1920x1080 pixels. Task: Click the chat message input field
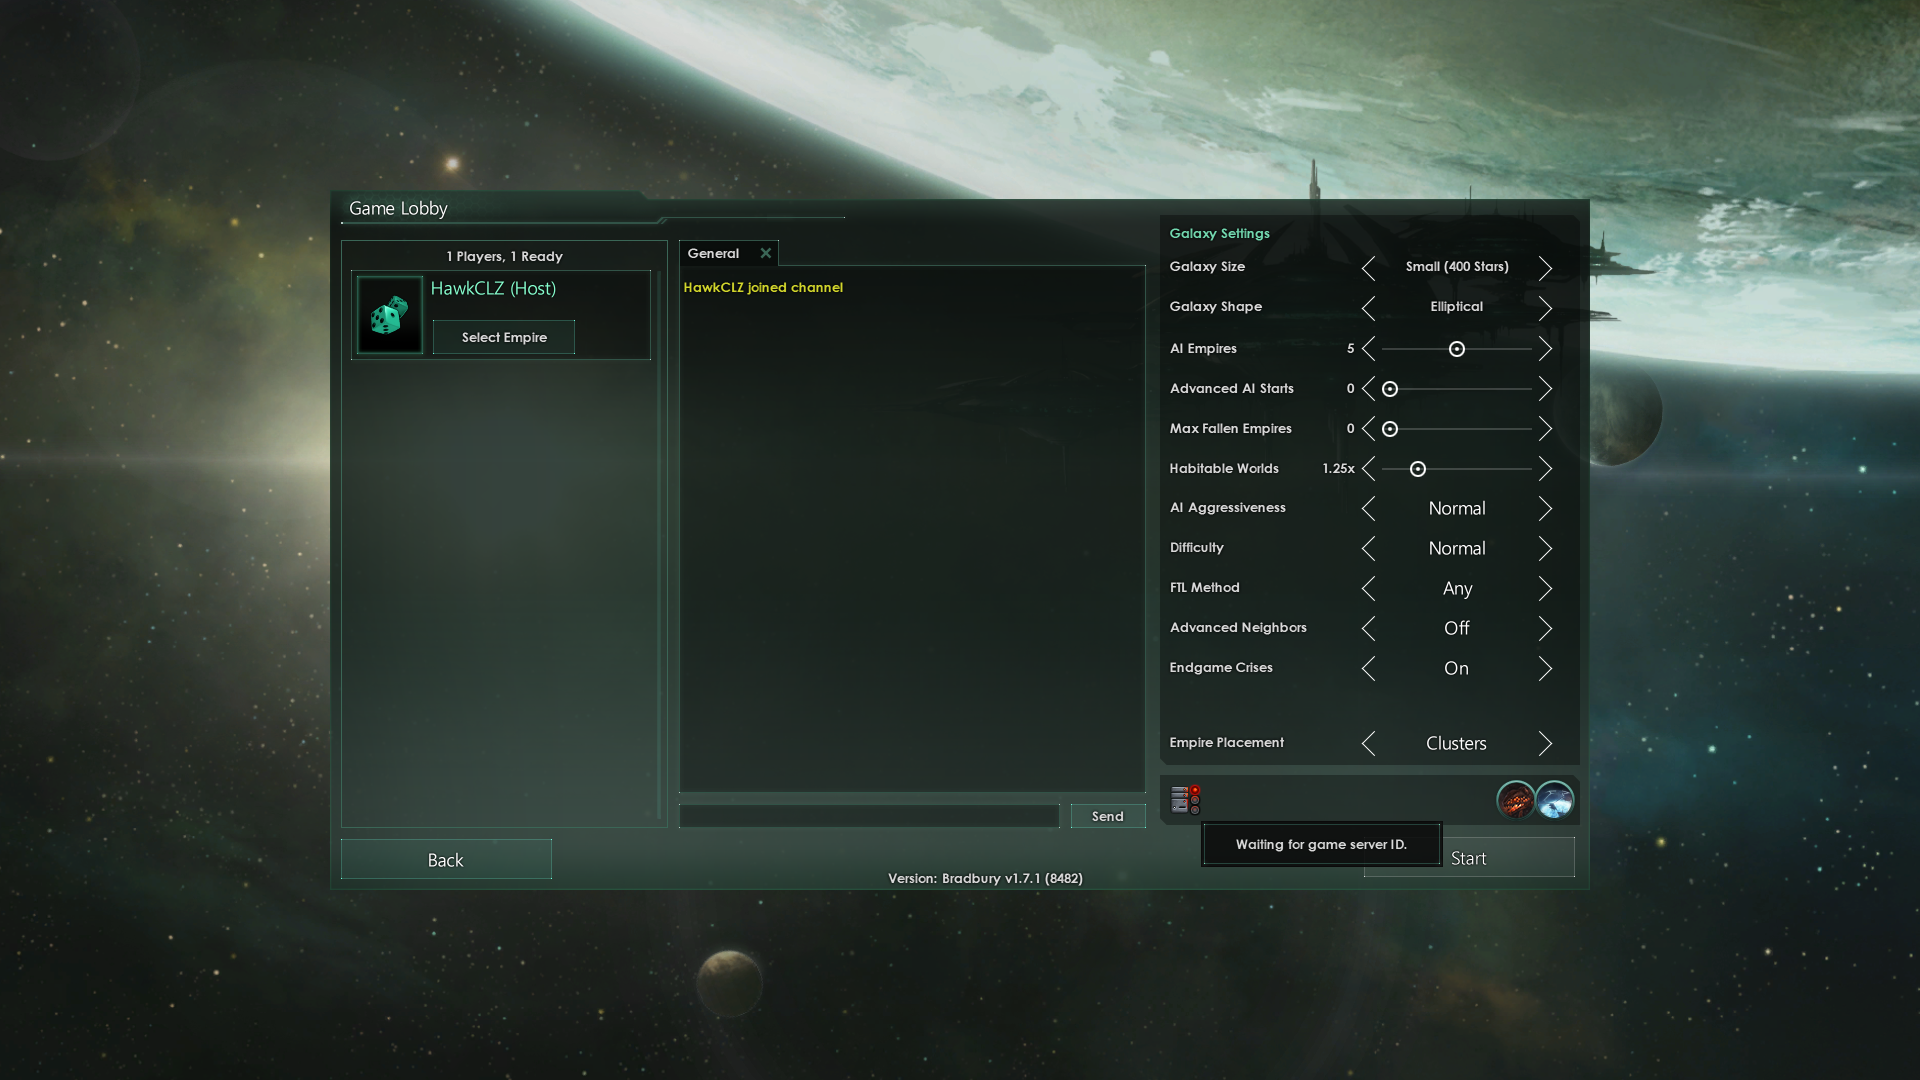click(868, 815)
